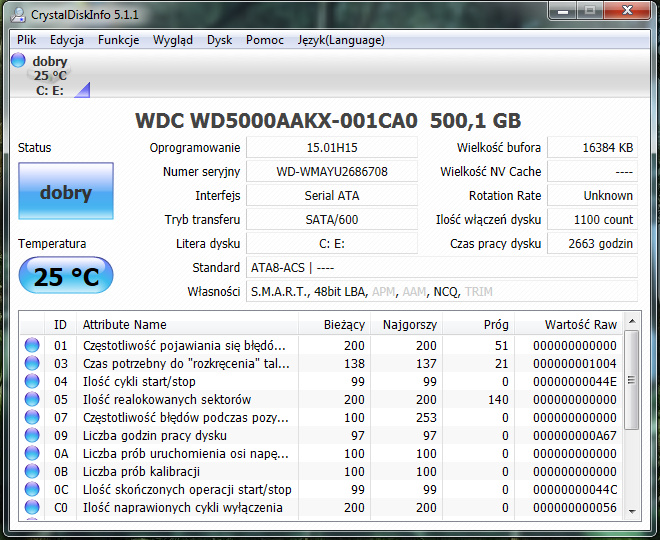Select the disk status orb above C: E:
This screenshot has width=660, height=540.
pyautogui.click(x=19, y=60)
